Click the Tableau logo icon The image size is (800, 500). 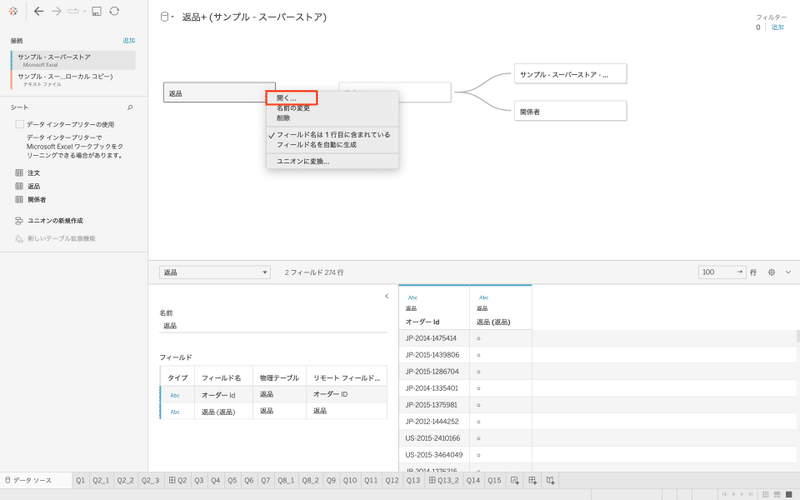pyautogui.click(x=14, y=11)
